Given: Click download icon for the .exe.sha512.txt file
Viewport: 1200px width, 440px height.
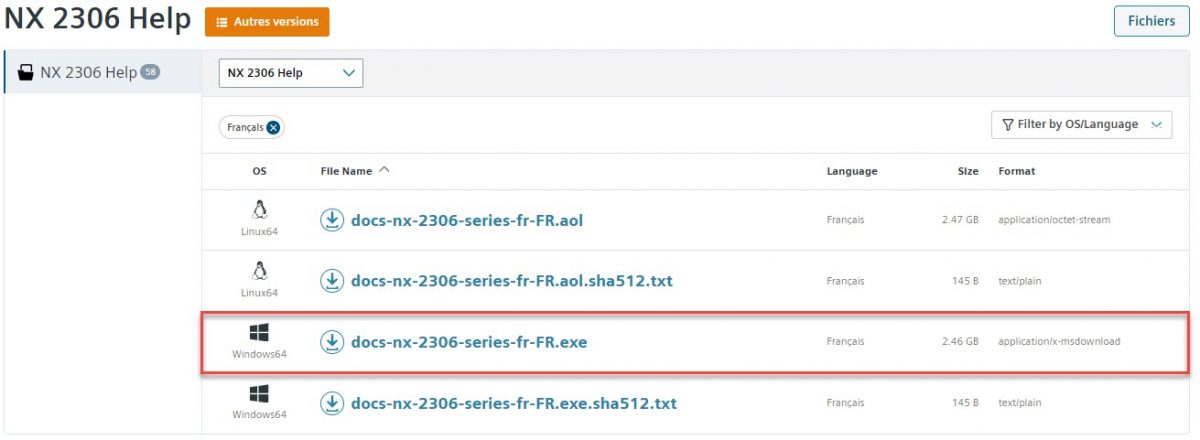Looking at the screenshot, I should (x=332, y=403).
